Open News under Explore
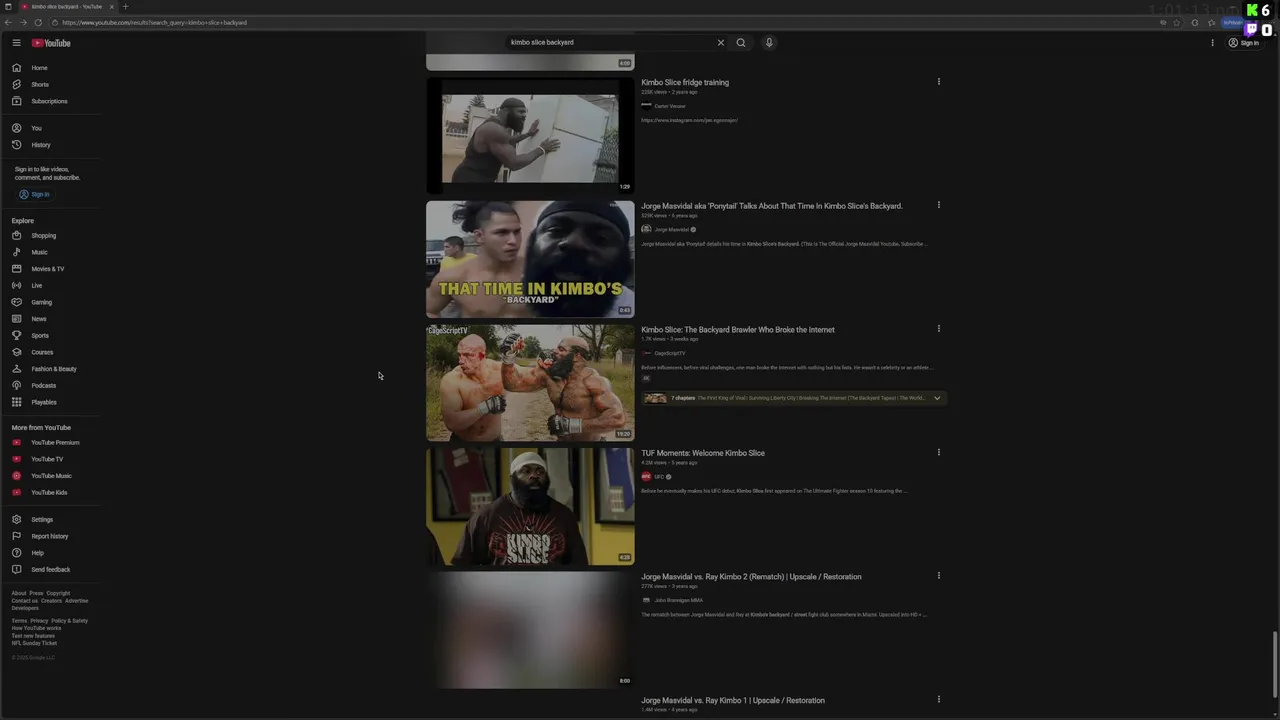 (x=50, y=319)
